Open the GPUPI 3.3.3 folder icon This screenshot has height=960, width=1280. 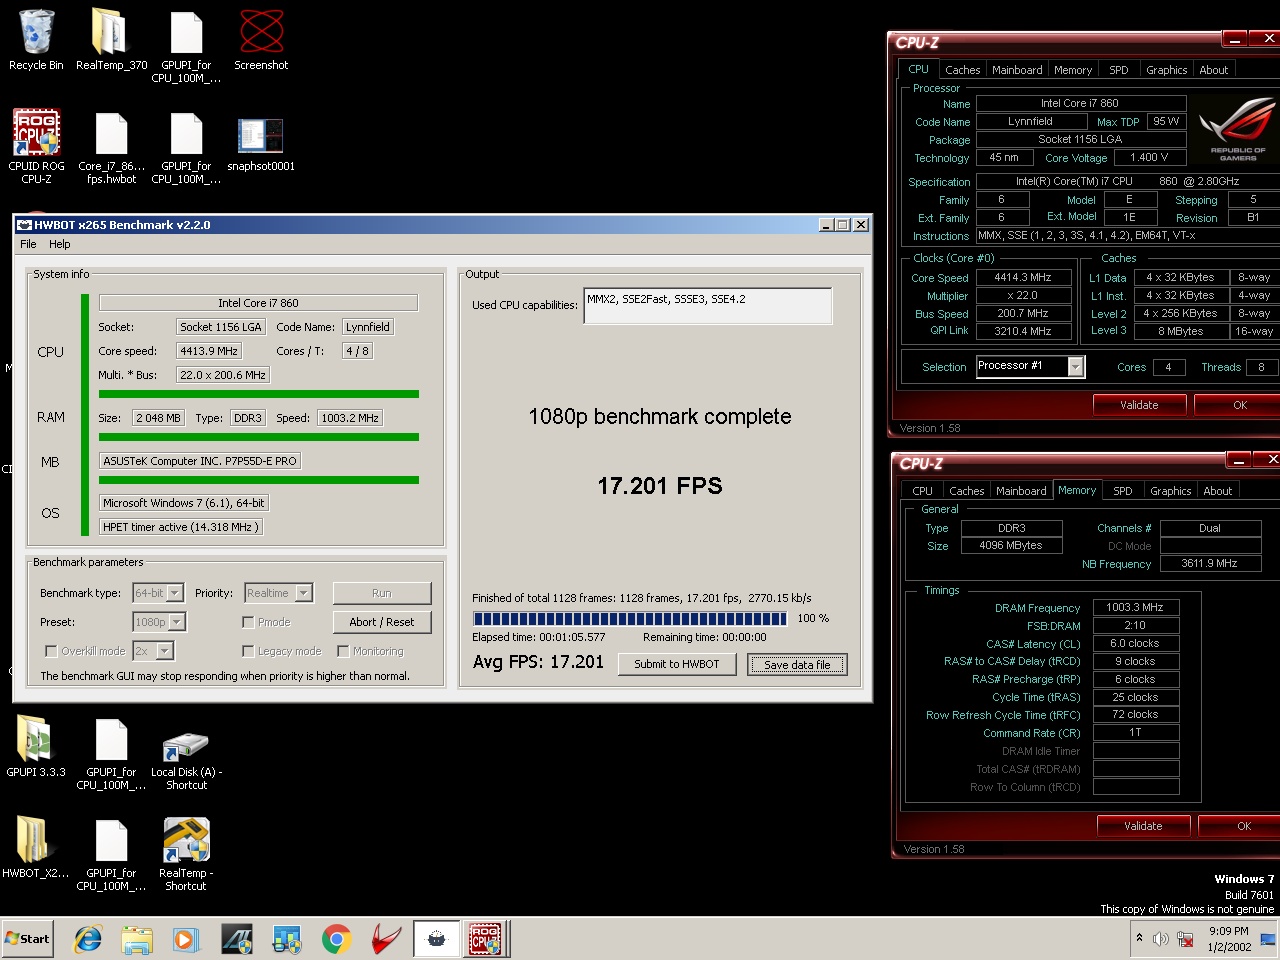(36, 748)
